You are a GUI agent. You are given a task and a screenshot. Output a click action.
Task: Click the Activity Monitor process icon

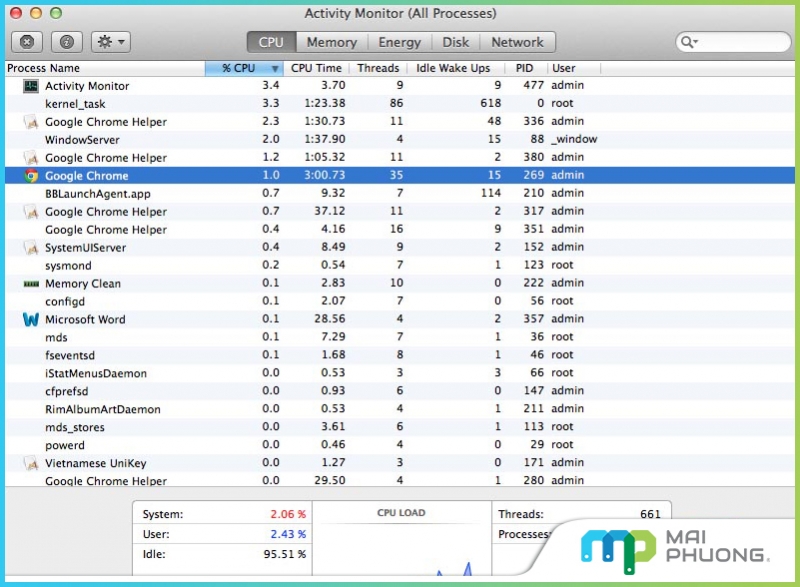tap(31, 86)
